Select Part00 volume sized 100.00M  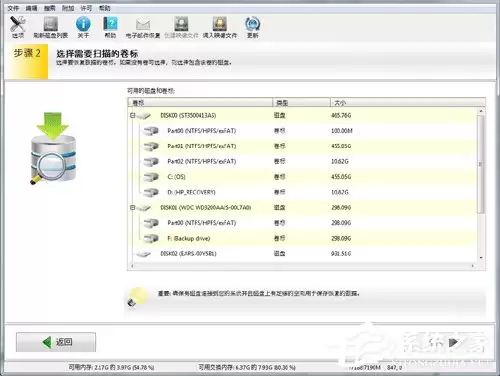[x=302, y=131]
